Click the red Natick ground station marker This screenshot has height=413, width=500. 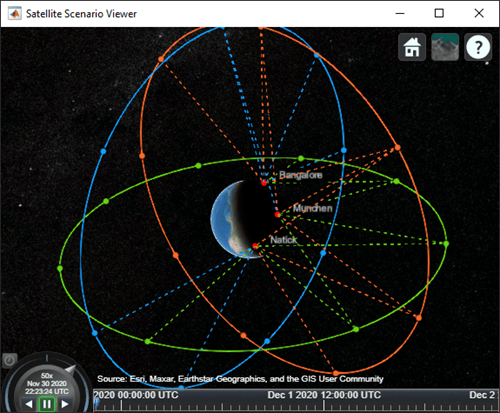(255, 246)
